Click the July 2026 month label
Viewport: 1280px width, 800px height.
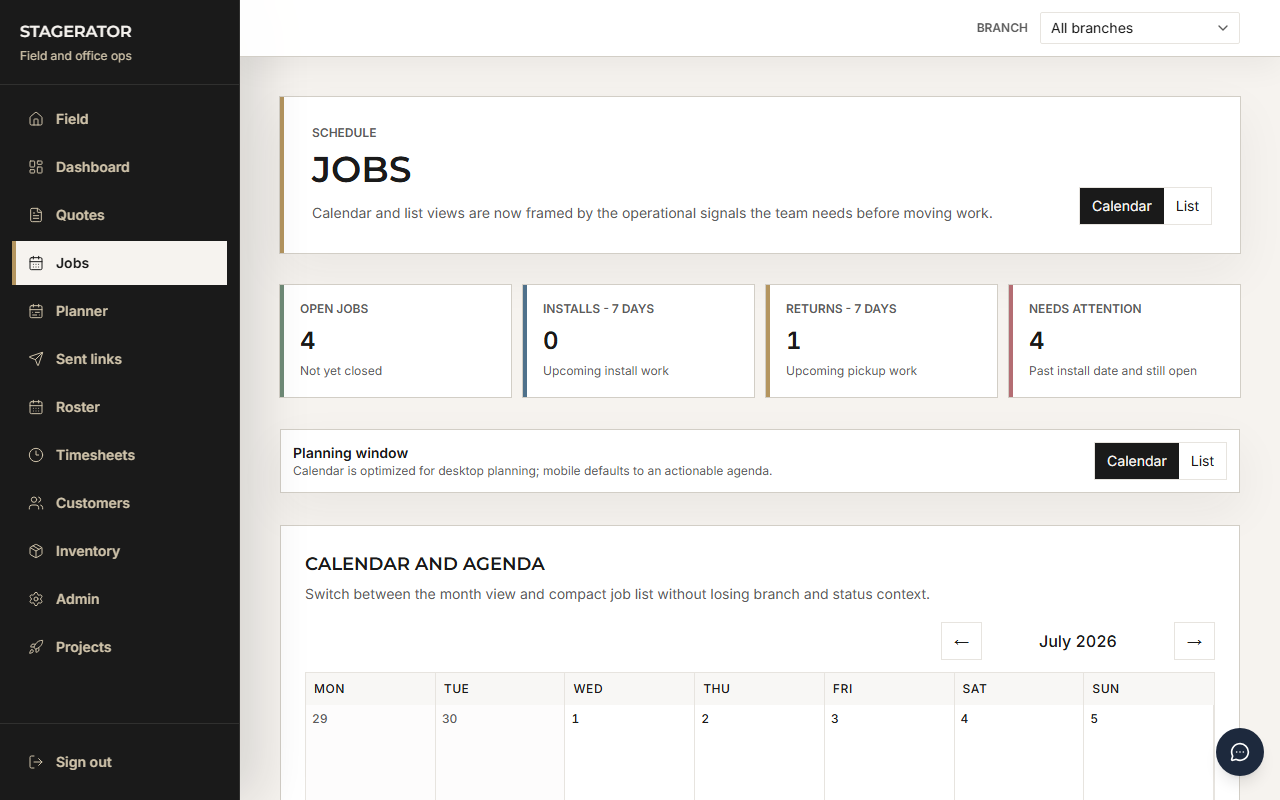(1077, 641)
